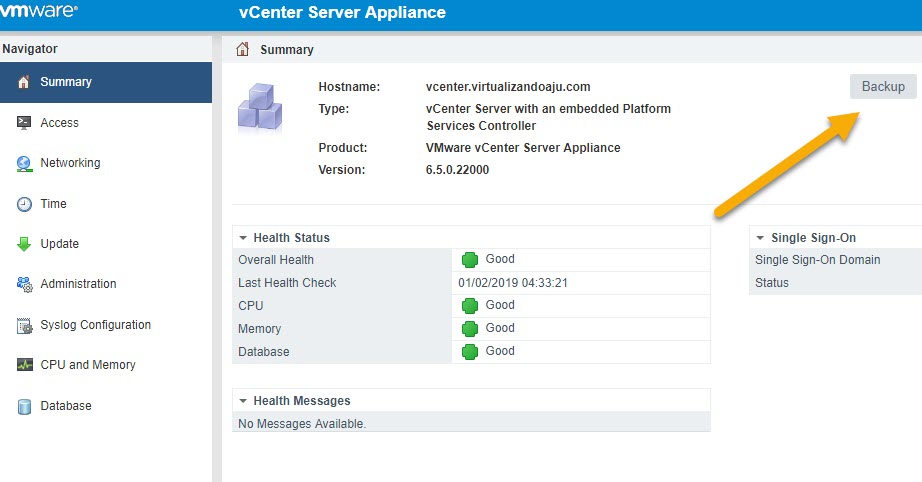Go to the Administration page
Image resolution: width=922 pixels, height=482 pixels.
(78, 284)
